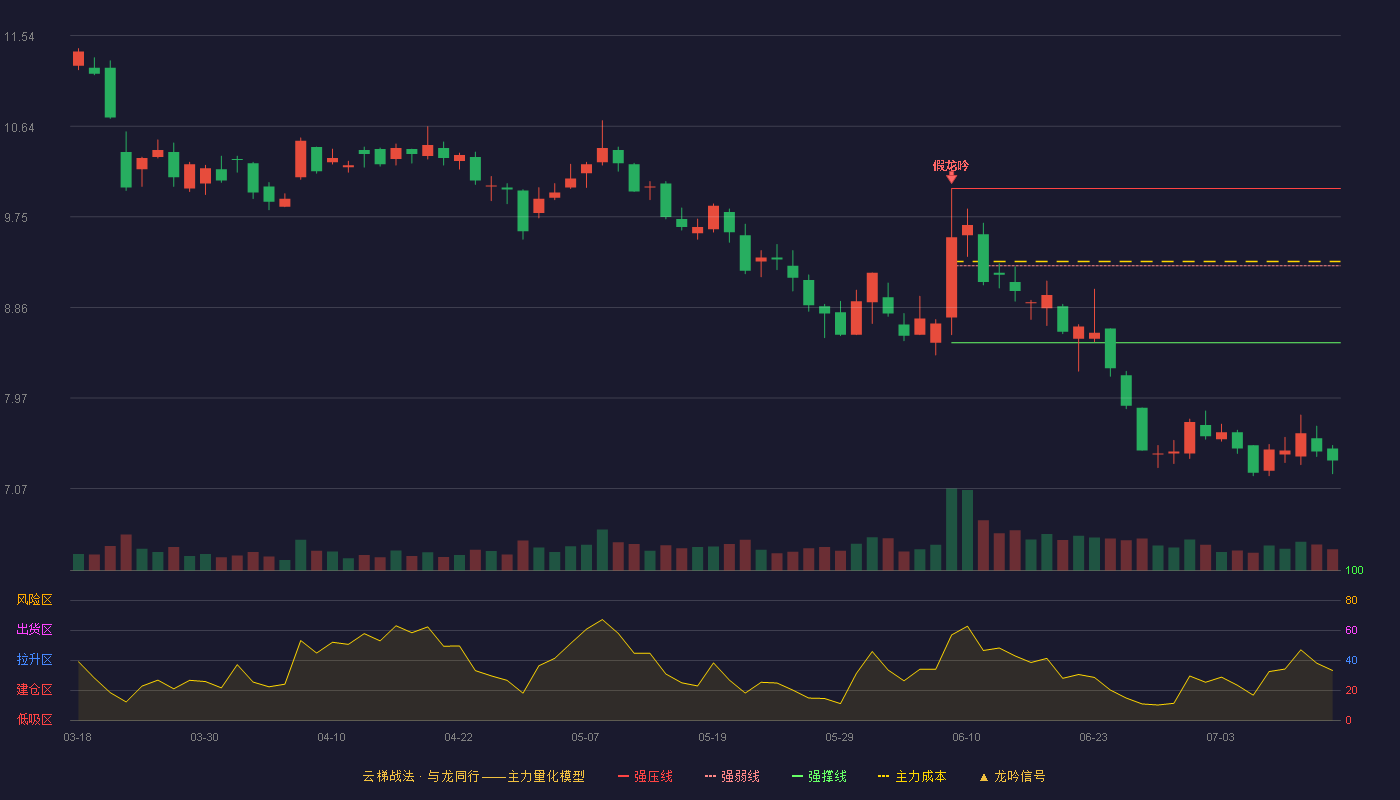Click the 龙吟信号 triangle legend icon
1400x800 pixels.
click(983, 776)
